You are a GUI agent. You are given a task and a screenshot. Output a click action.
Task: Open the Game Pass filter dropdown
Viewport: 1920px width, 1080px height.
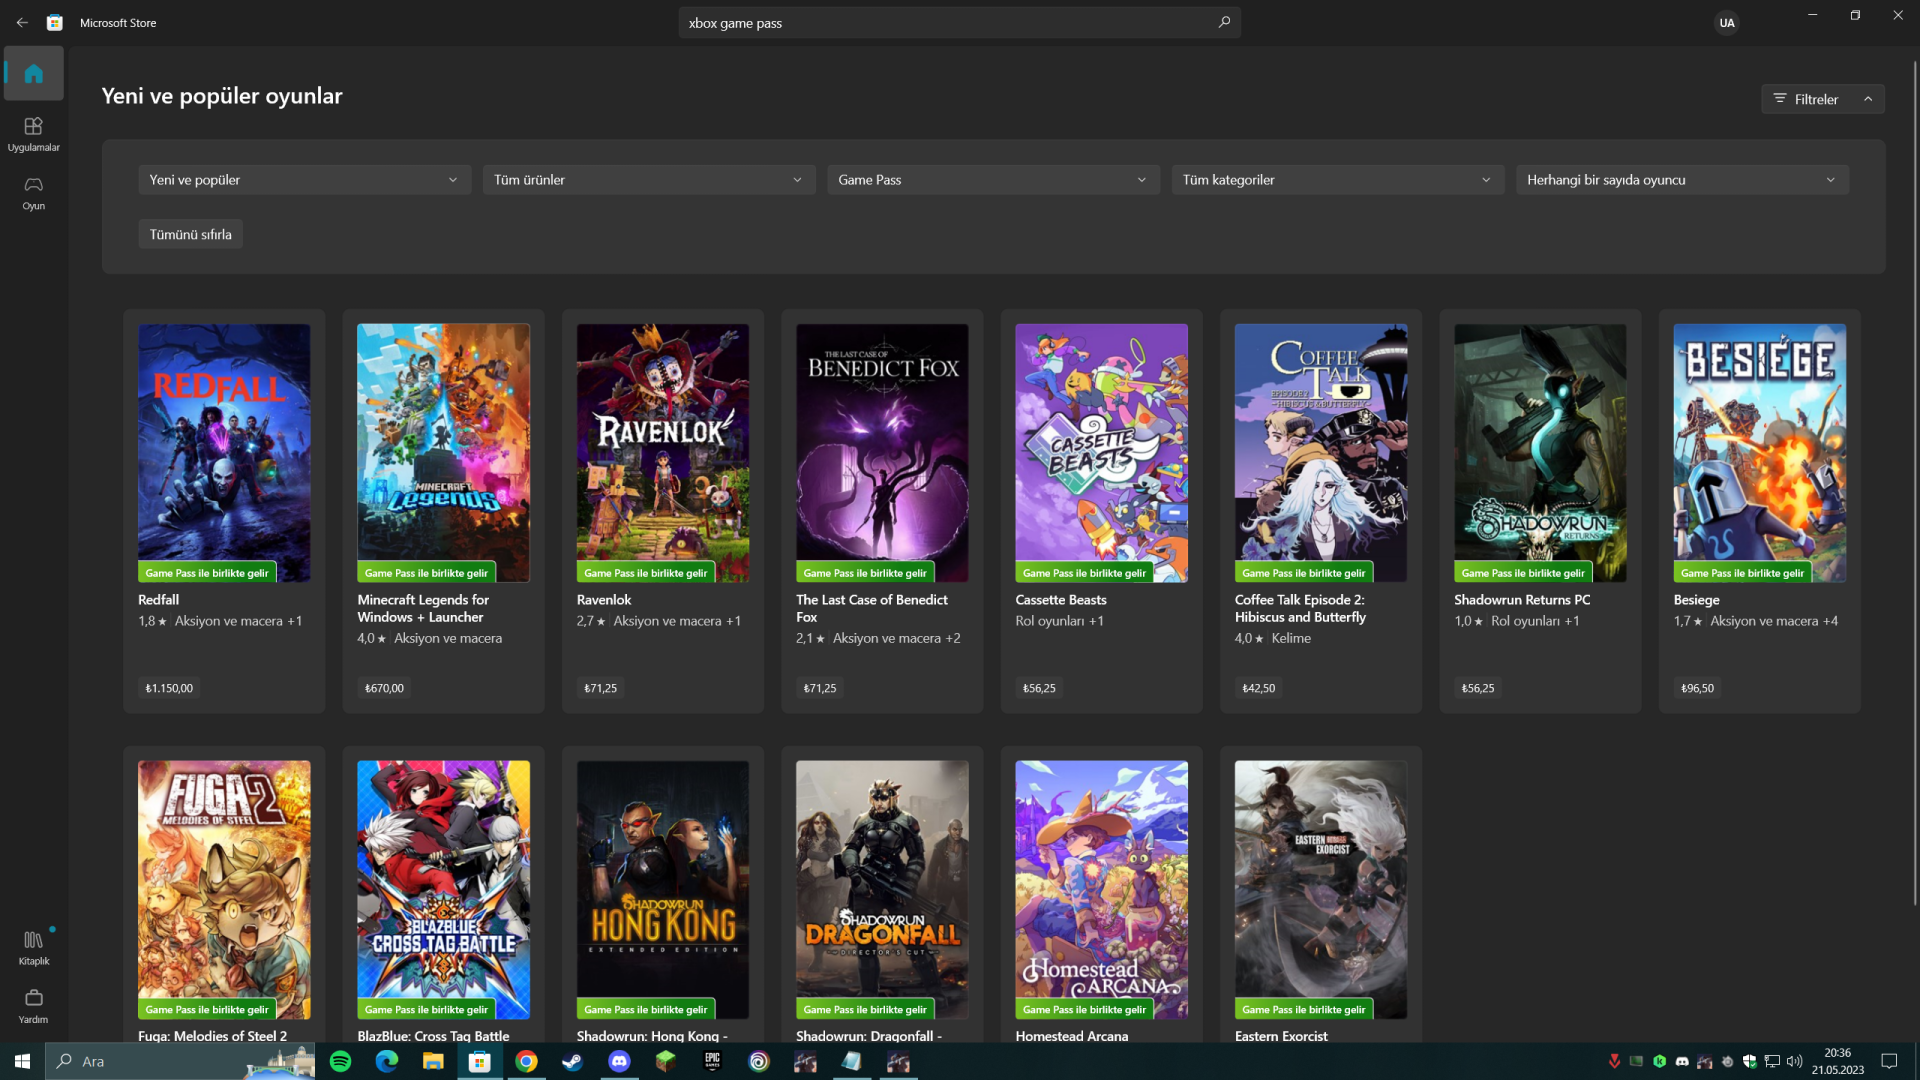(x=992, y=180)
